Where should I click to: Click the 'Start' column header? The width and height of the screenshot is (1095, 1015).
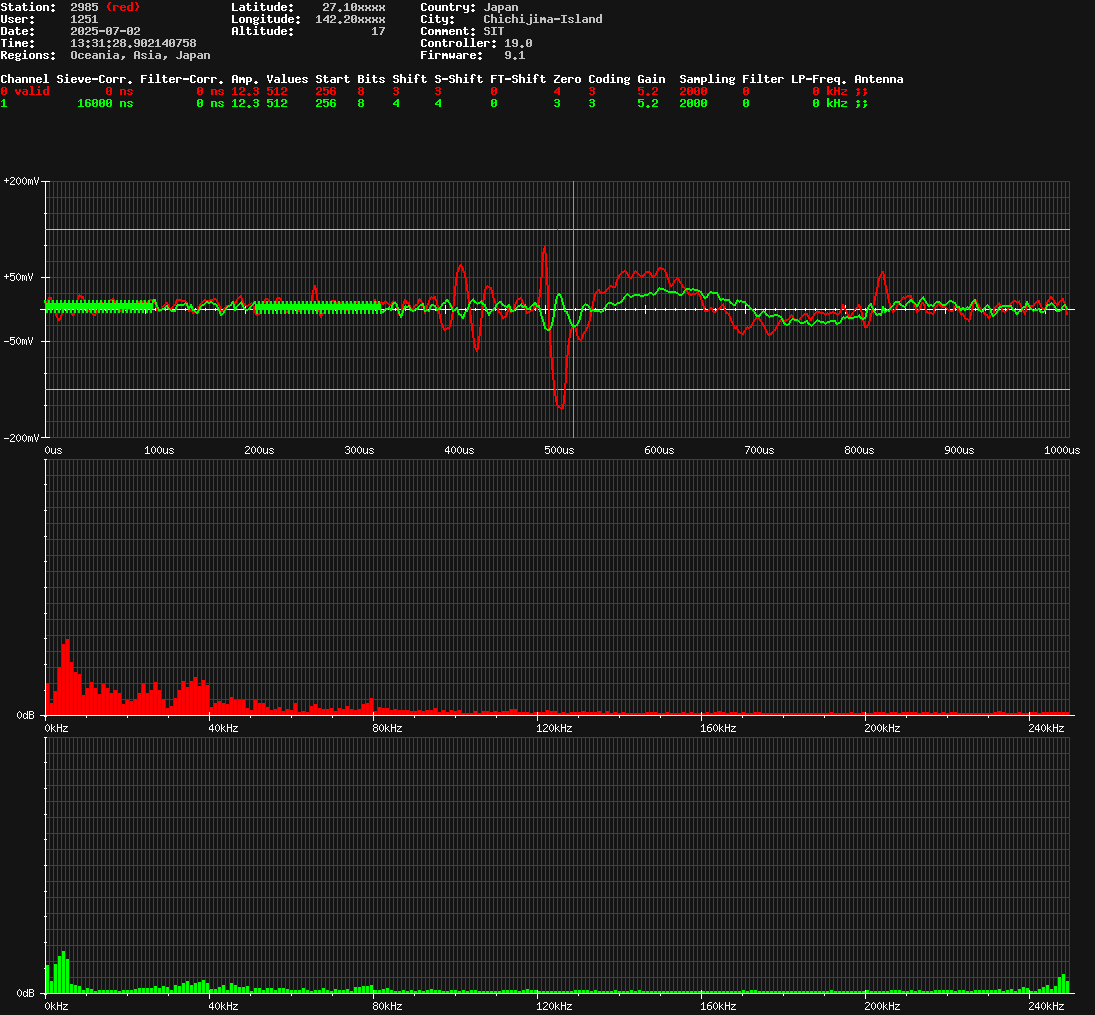pyautogui.click(x=332, y=79)
